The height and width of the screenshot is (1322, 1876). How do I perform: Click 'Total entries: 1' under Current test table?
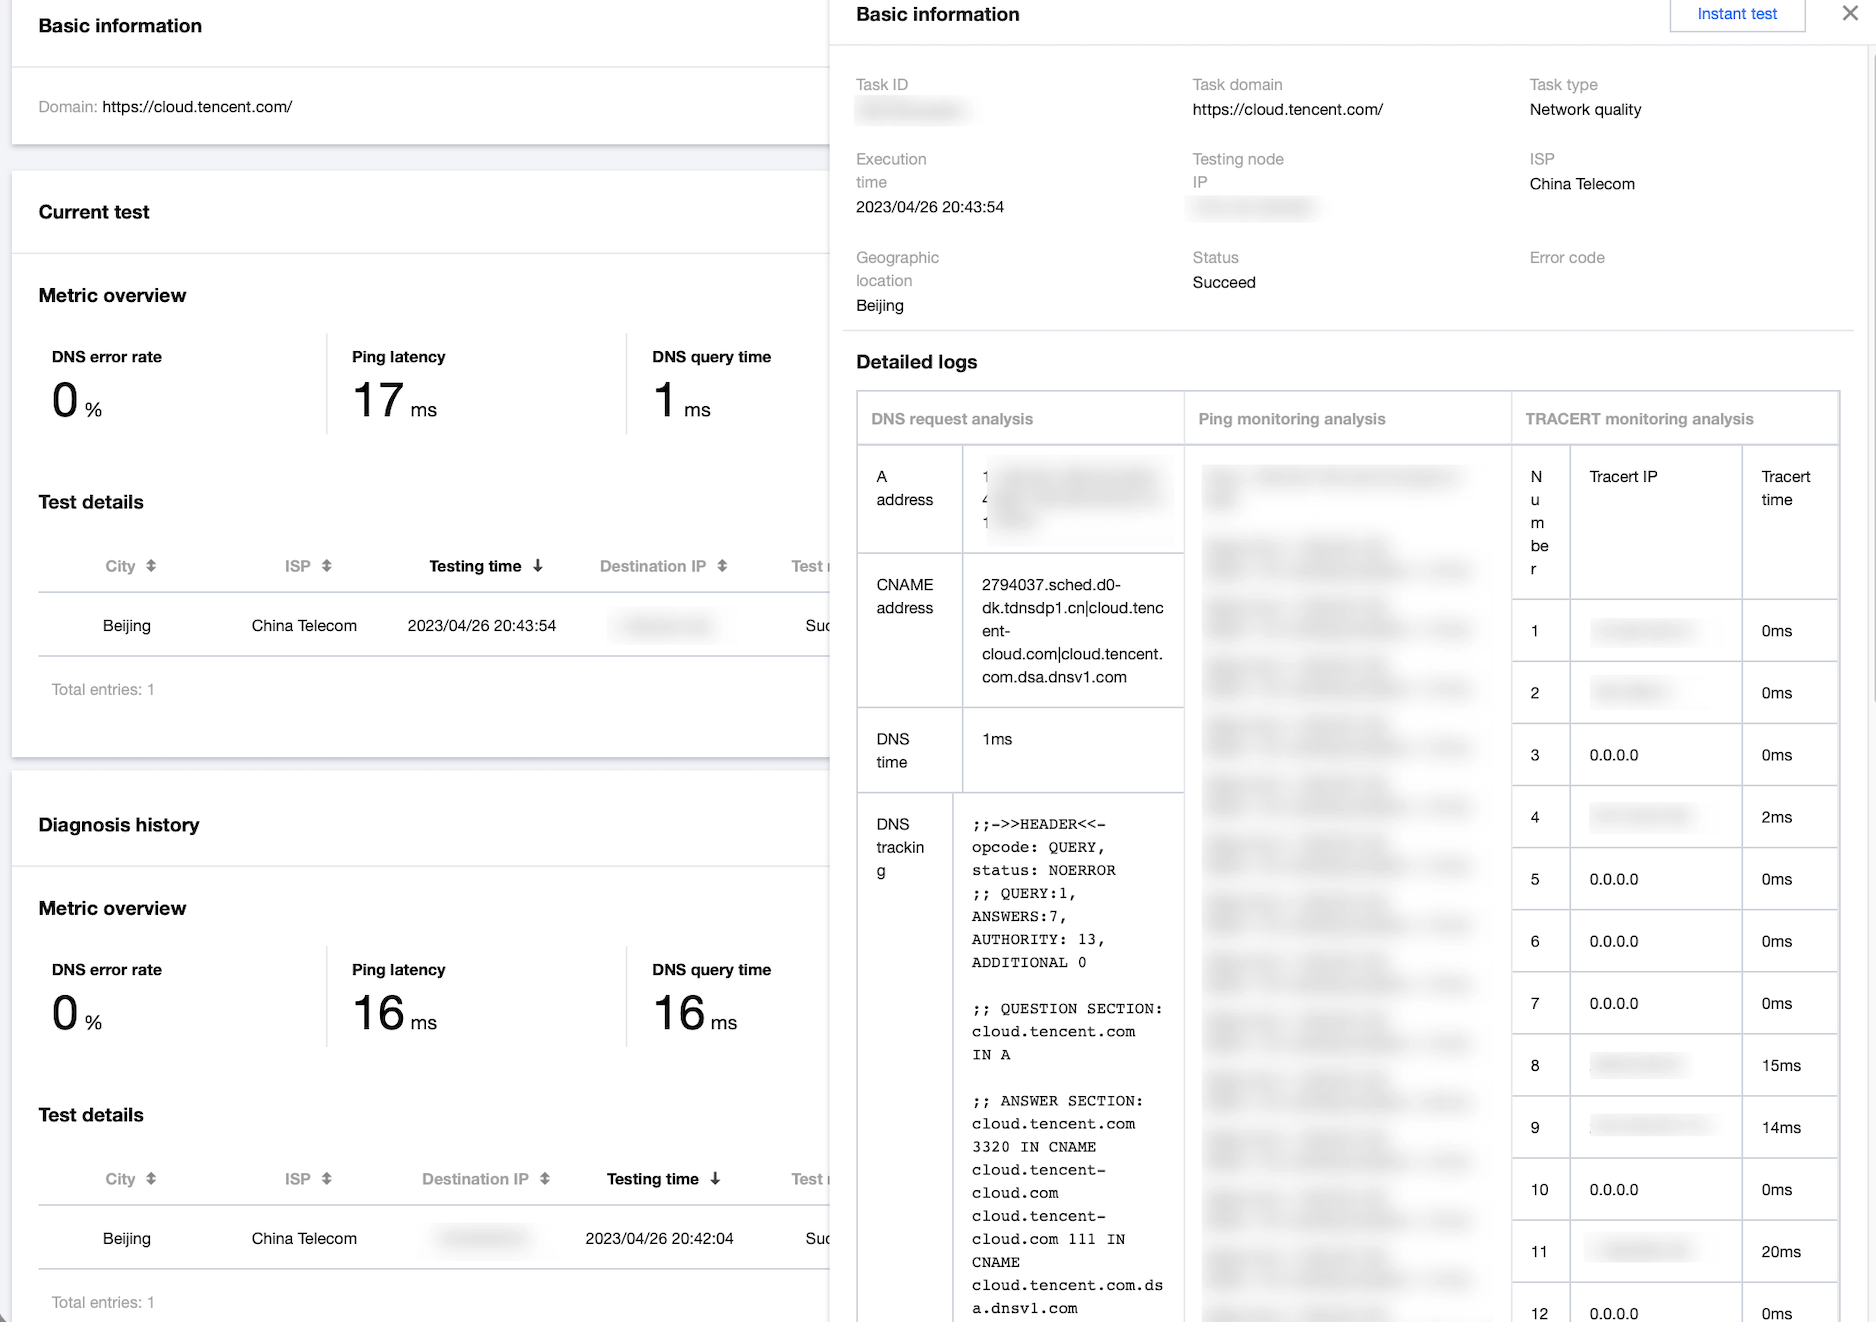103,690
